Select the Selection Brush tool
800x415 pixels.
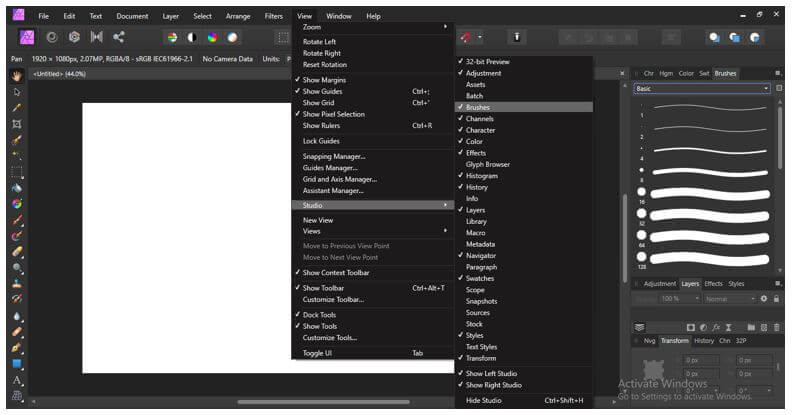point(17,140)
